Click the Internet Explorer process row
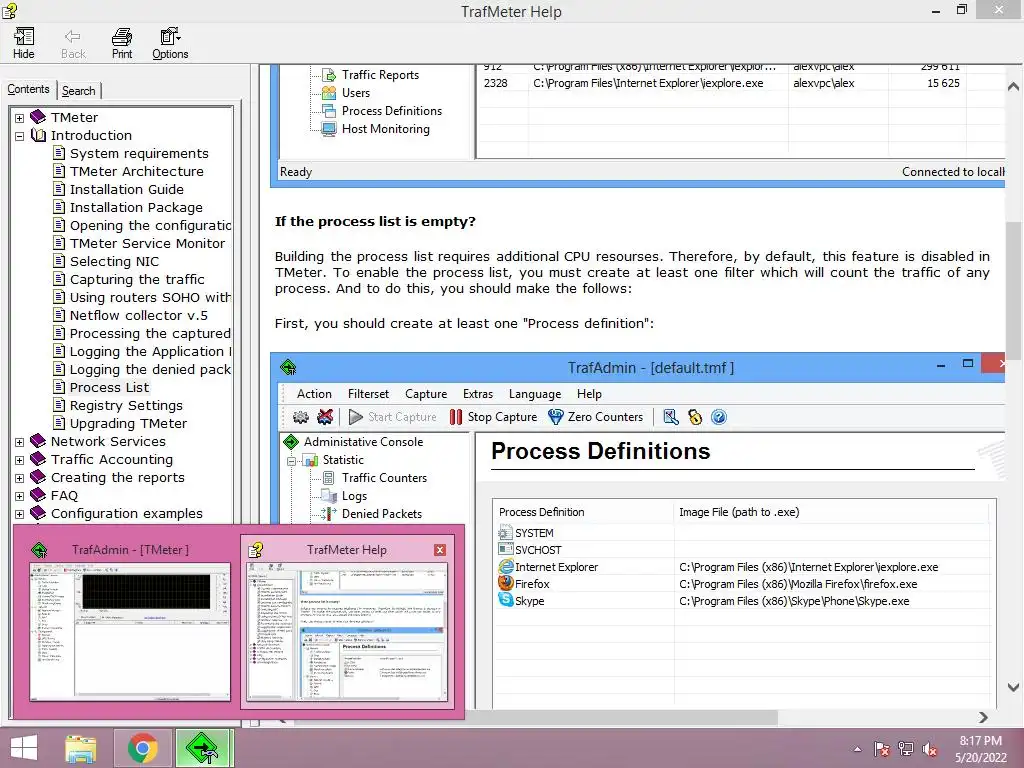The height and width of the screenshot is (768, 1024). click(x=744, y=567)
